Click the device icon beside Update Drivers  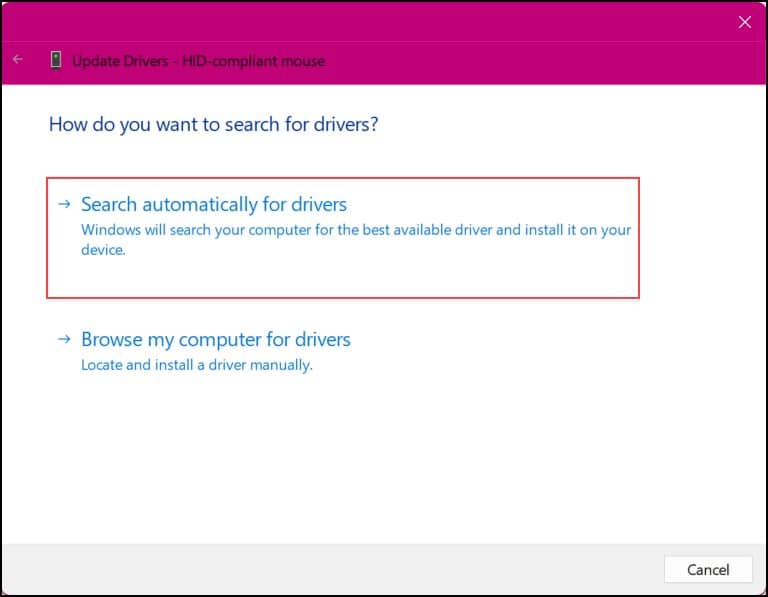[56, 60]
